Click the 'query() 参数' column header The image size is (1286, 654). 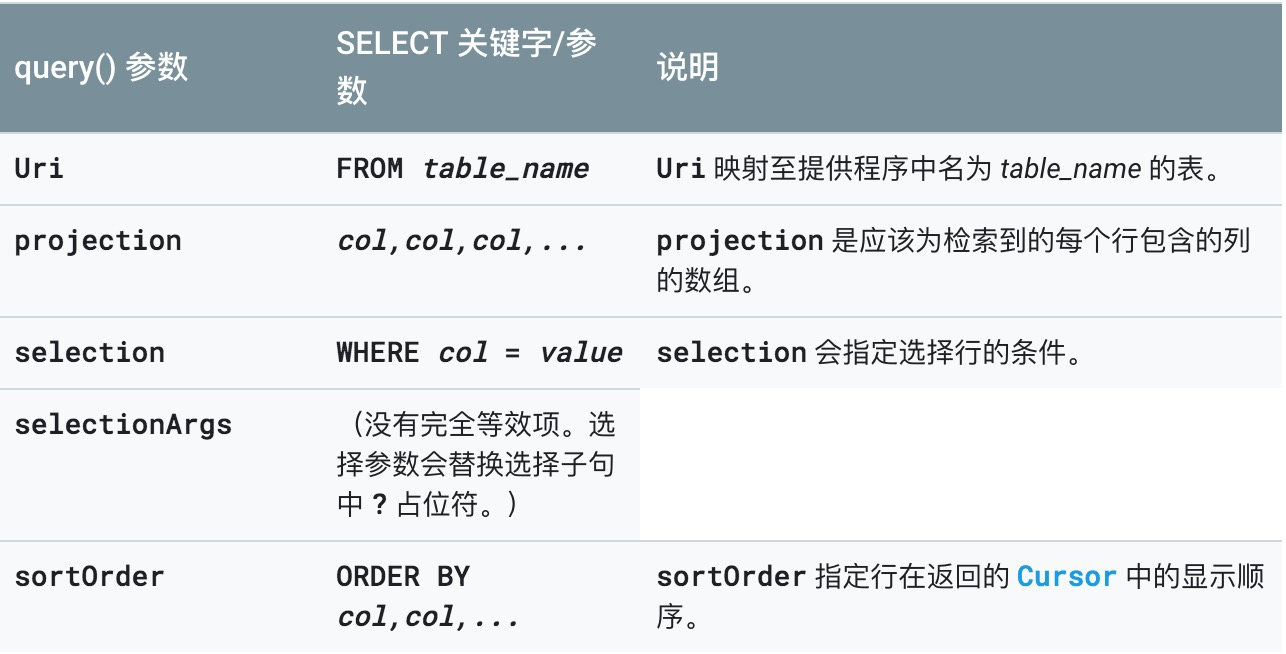(100, 68)
